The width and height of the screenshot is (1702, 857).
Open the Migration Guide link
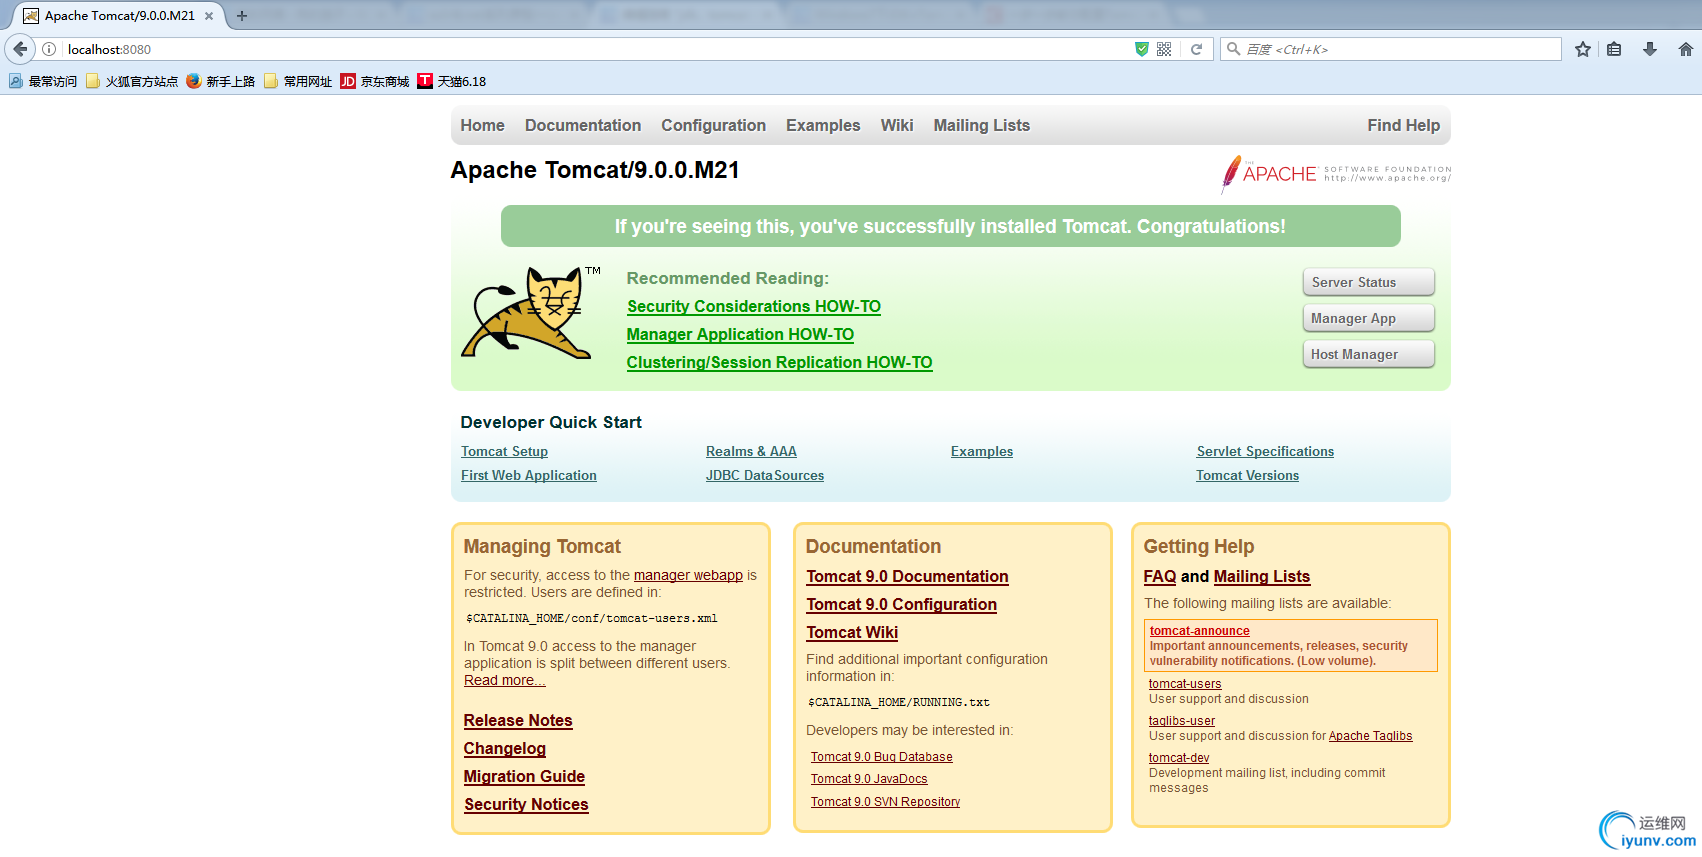click(524, 776)
